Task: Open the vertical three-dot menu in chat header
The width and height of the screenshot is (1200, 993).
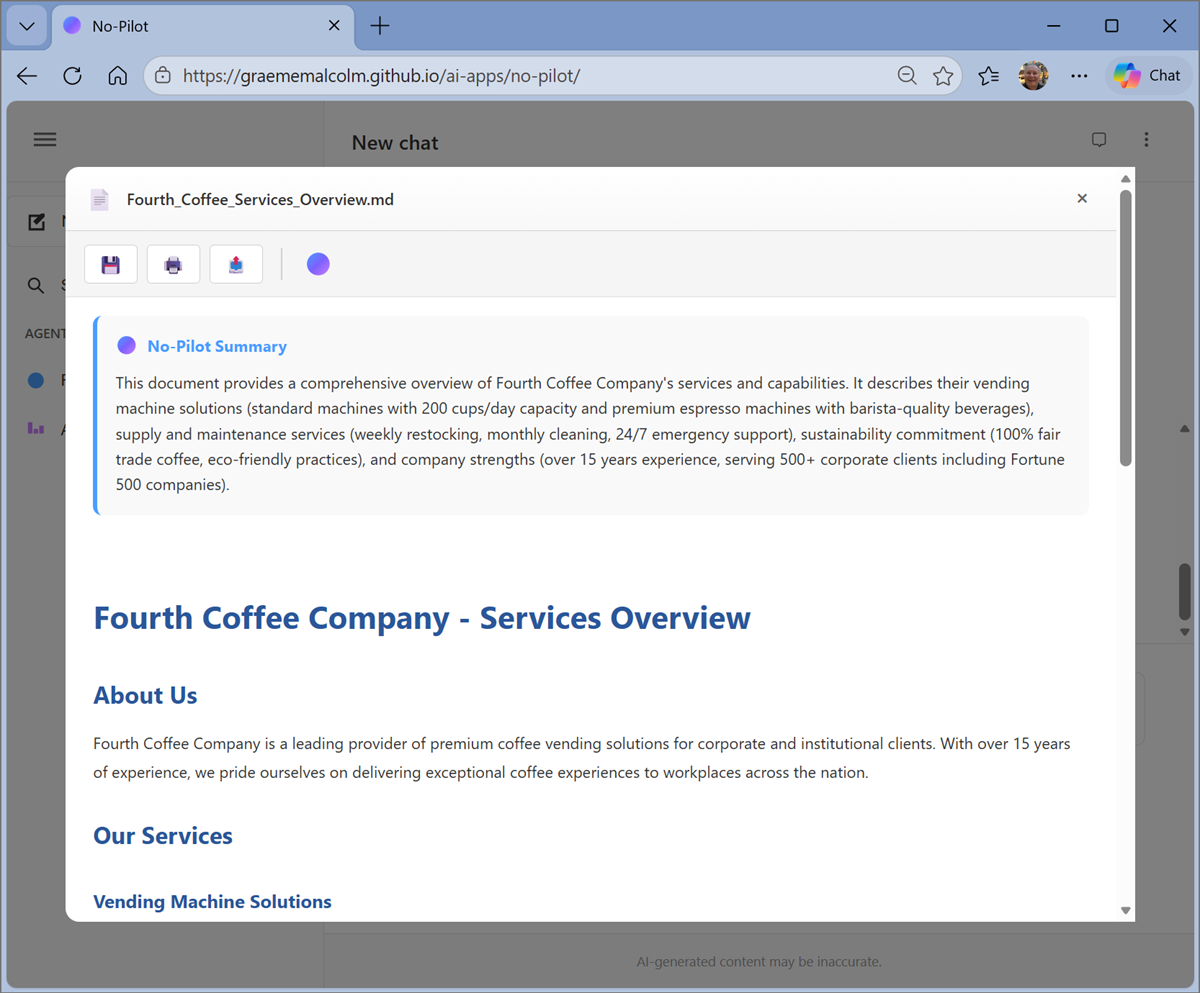Action: (x=1146, y=140)
